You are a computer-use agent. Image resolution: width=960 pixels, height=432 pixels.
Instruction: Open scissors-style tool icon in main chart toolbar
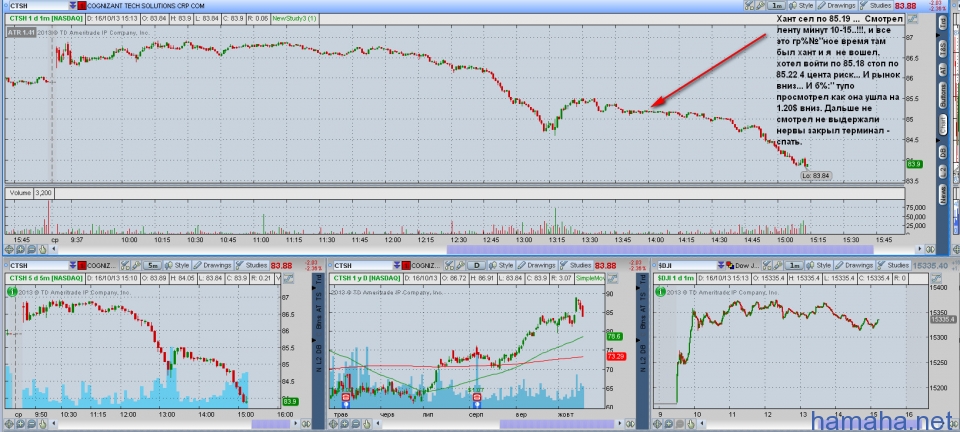coord(749,6)
